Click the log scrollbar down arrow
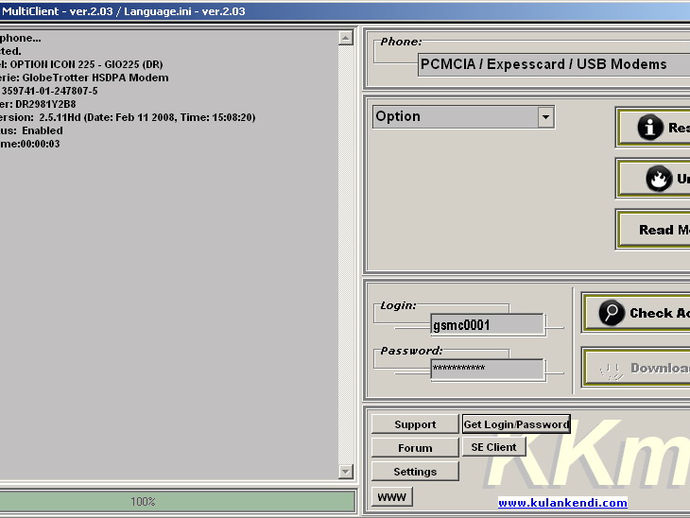Image resolution: width=690 pixels, height=518 pixels. click(345, 472)
